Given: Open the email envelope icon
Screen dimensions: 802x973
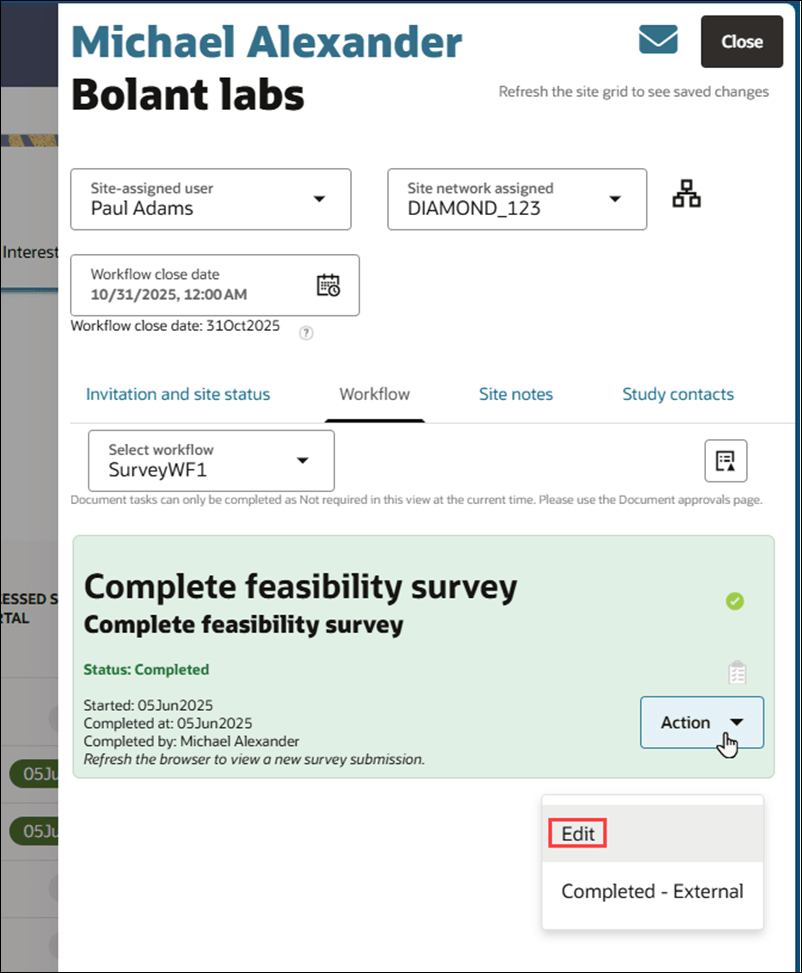Looking at the screenshot, I should click(x=658, y=41).
